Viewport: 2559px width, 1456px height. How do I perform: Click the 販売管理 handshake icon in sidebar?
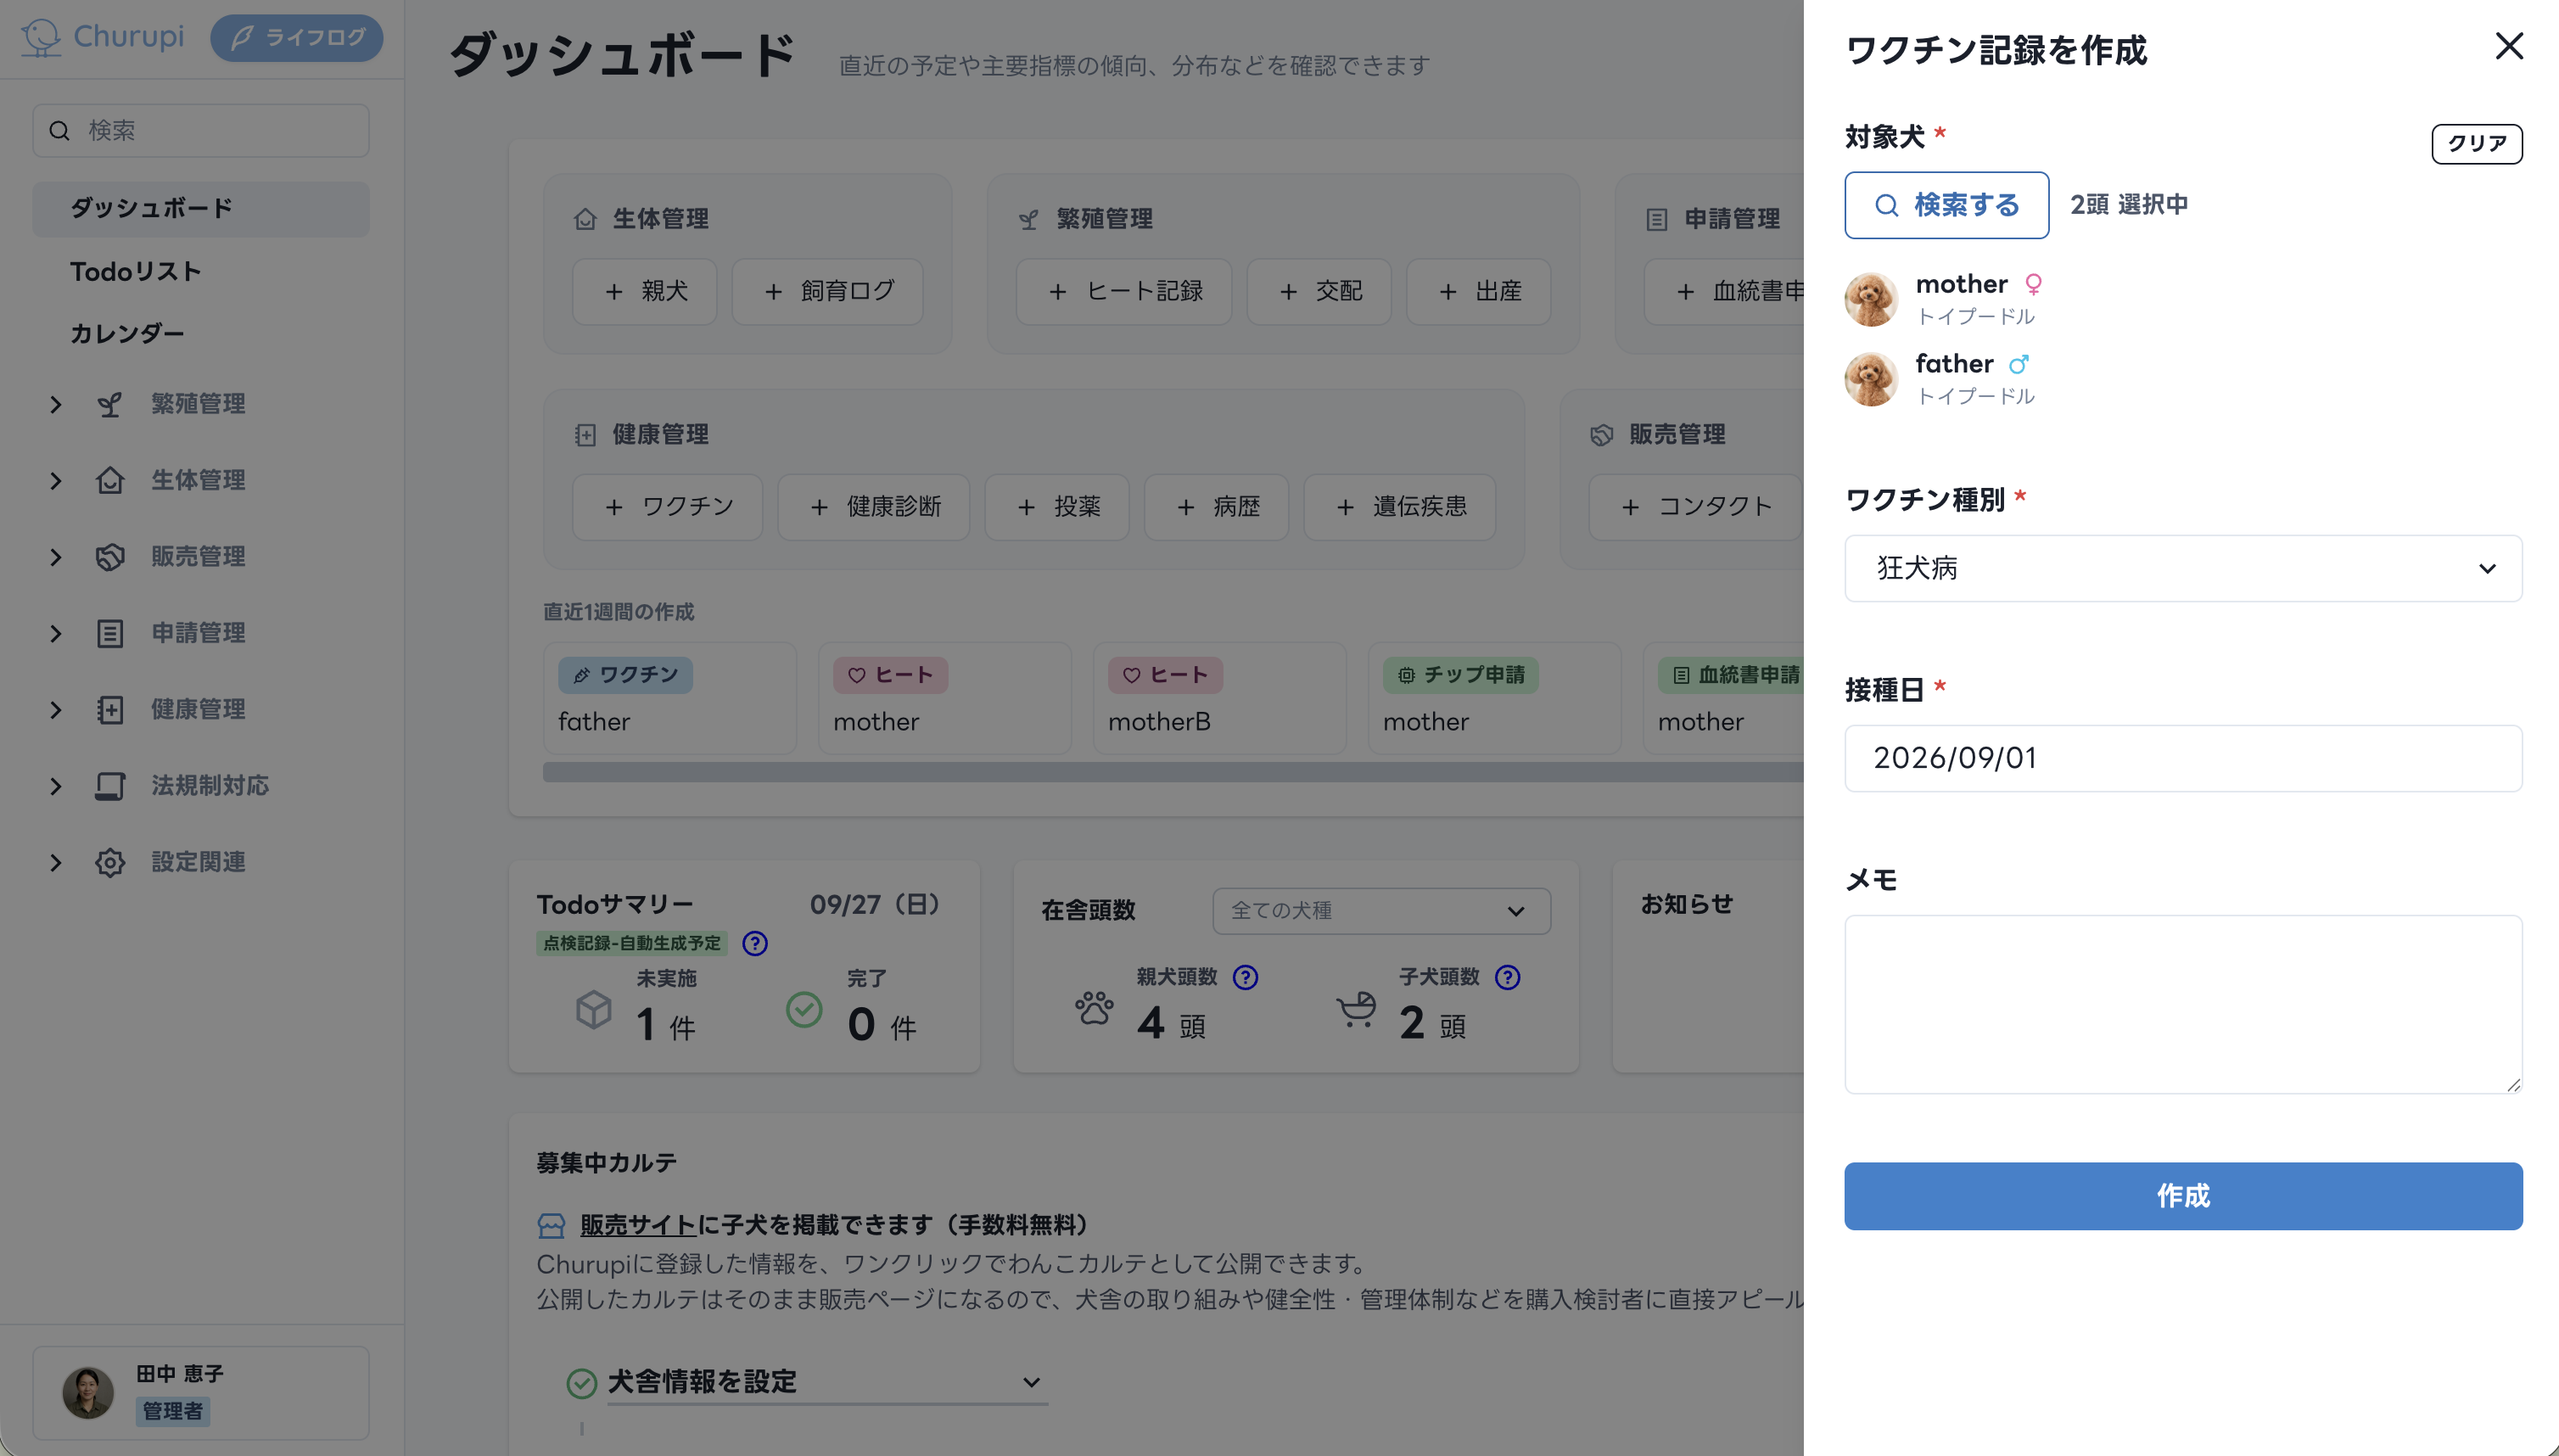110,557
